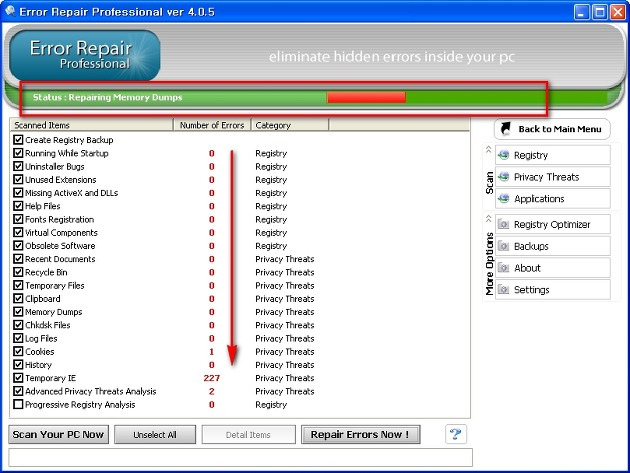Image resolution: width=630 pixels, height=473 pixels.
Task: Open the Settings option
Action: coord(553,289)
